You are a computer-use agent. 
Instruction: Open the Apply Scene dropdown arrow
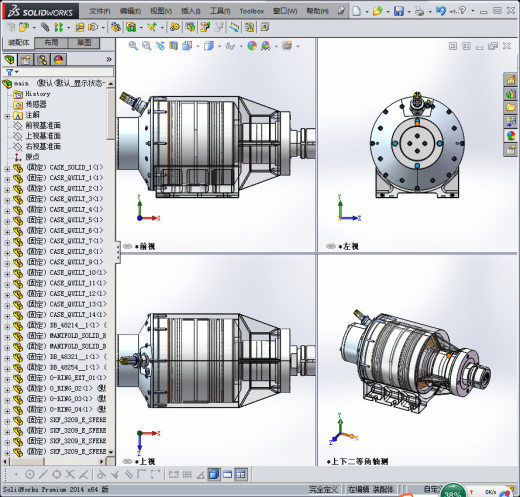pyautogui.click(x=276, y=46)
